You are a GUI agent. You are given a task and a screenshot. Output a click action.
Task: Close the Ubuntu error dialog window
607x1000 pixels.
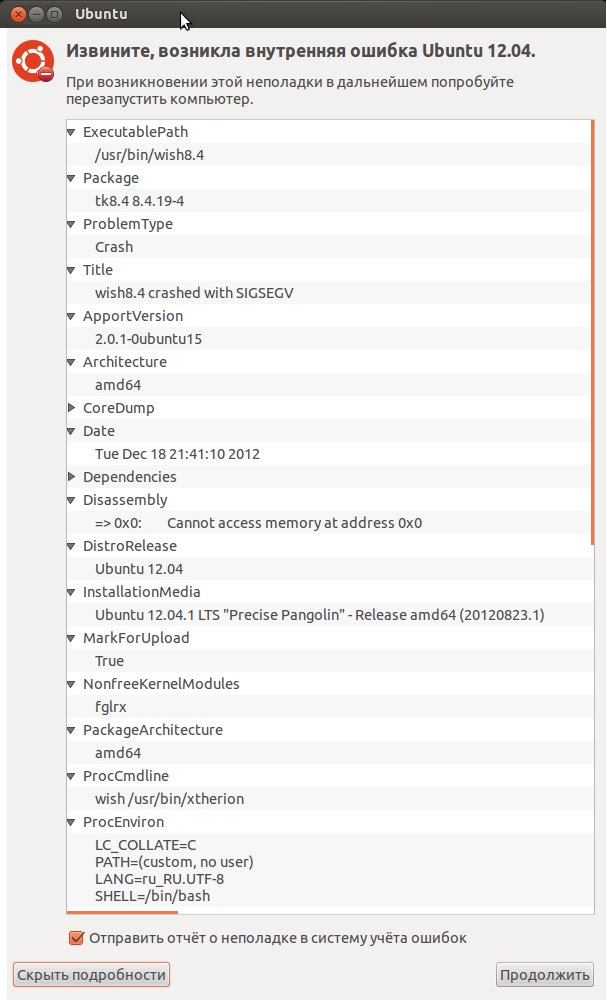coord(18,14)
